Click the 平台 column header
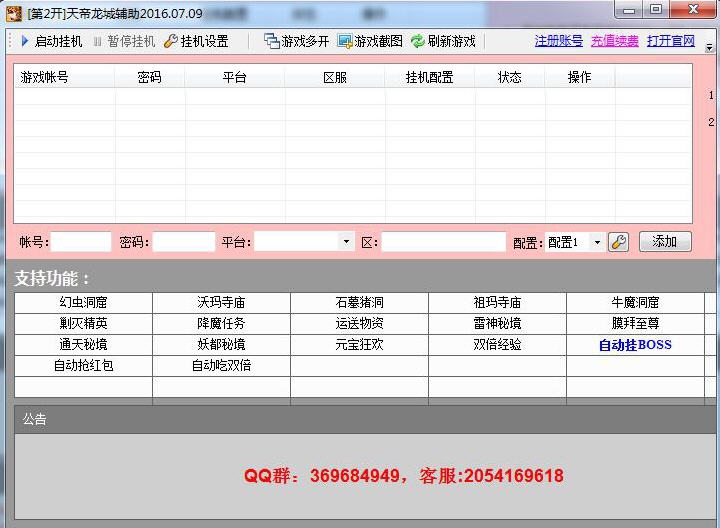 [x=235, y=77]
